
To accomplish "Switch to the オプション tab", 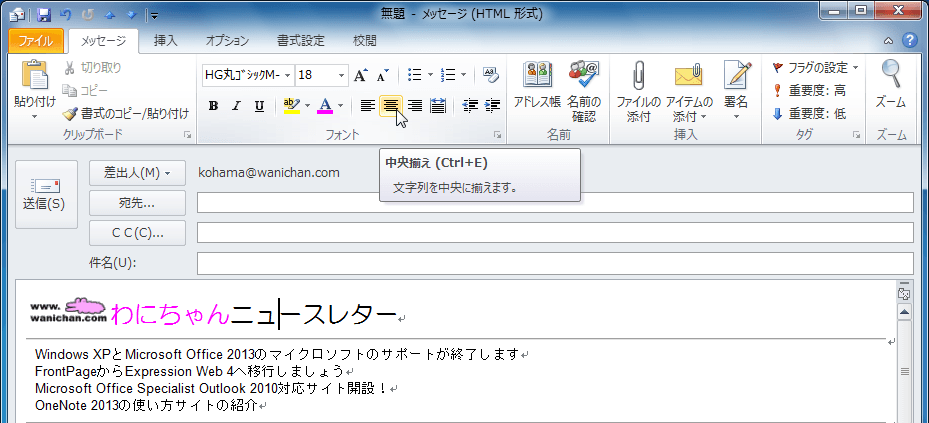I will tap(227, 41).
